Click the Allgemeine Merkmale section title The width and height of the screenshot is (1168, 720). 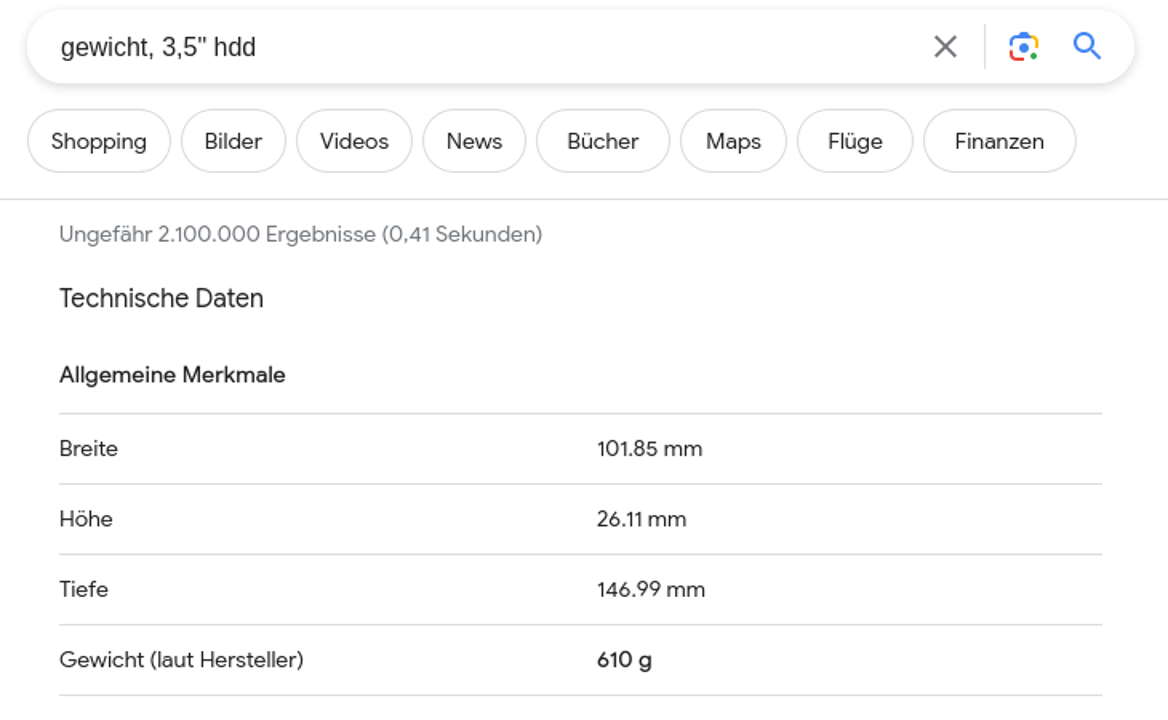tap(173, 374)
